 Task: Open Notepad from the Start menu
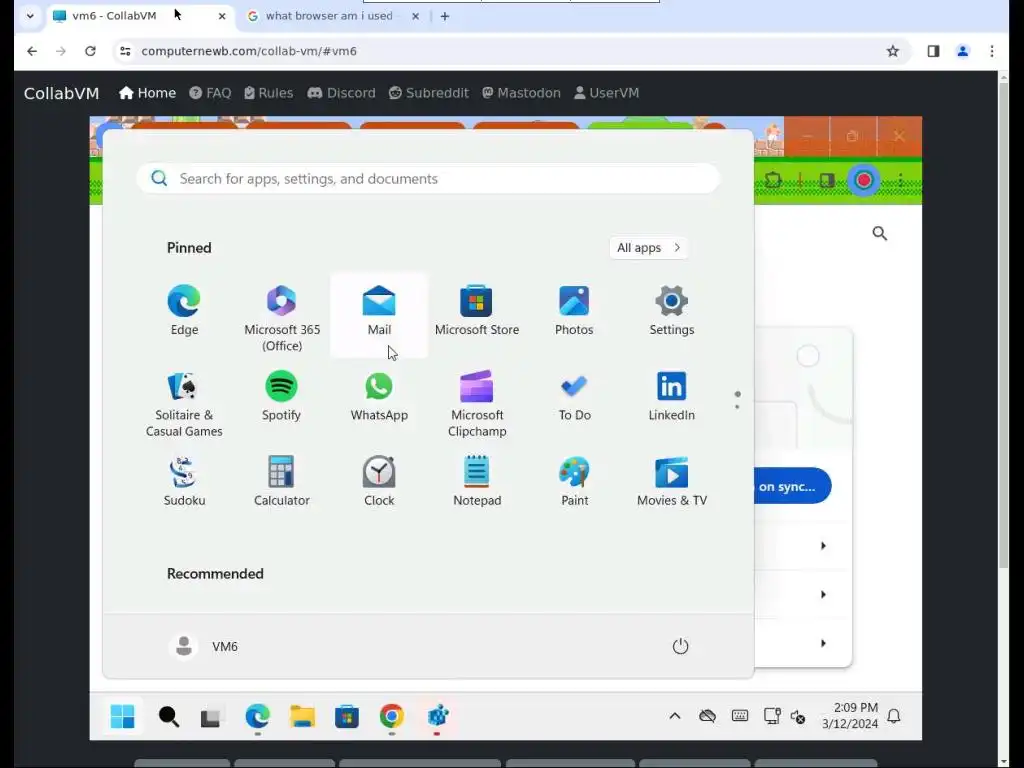click(x=477, y=482)
